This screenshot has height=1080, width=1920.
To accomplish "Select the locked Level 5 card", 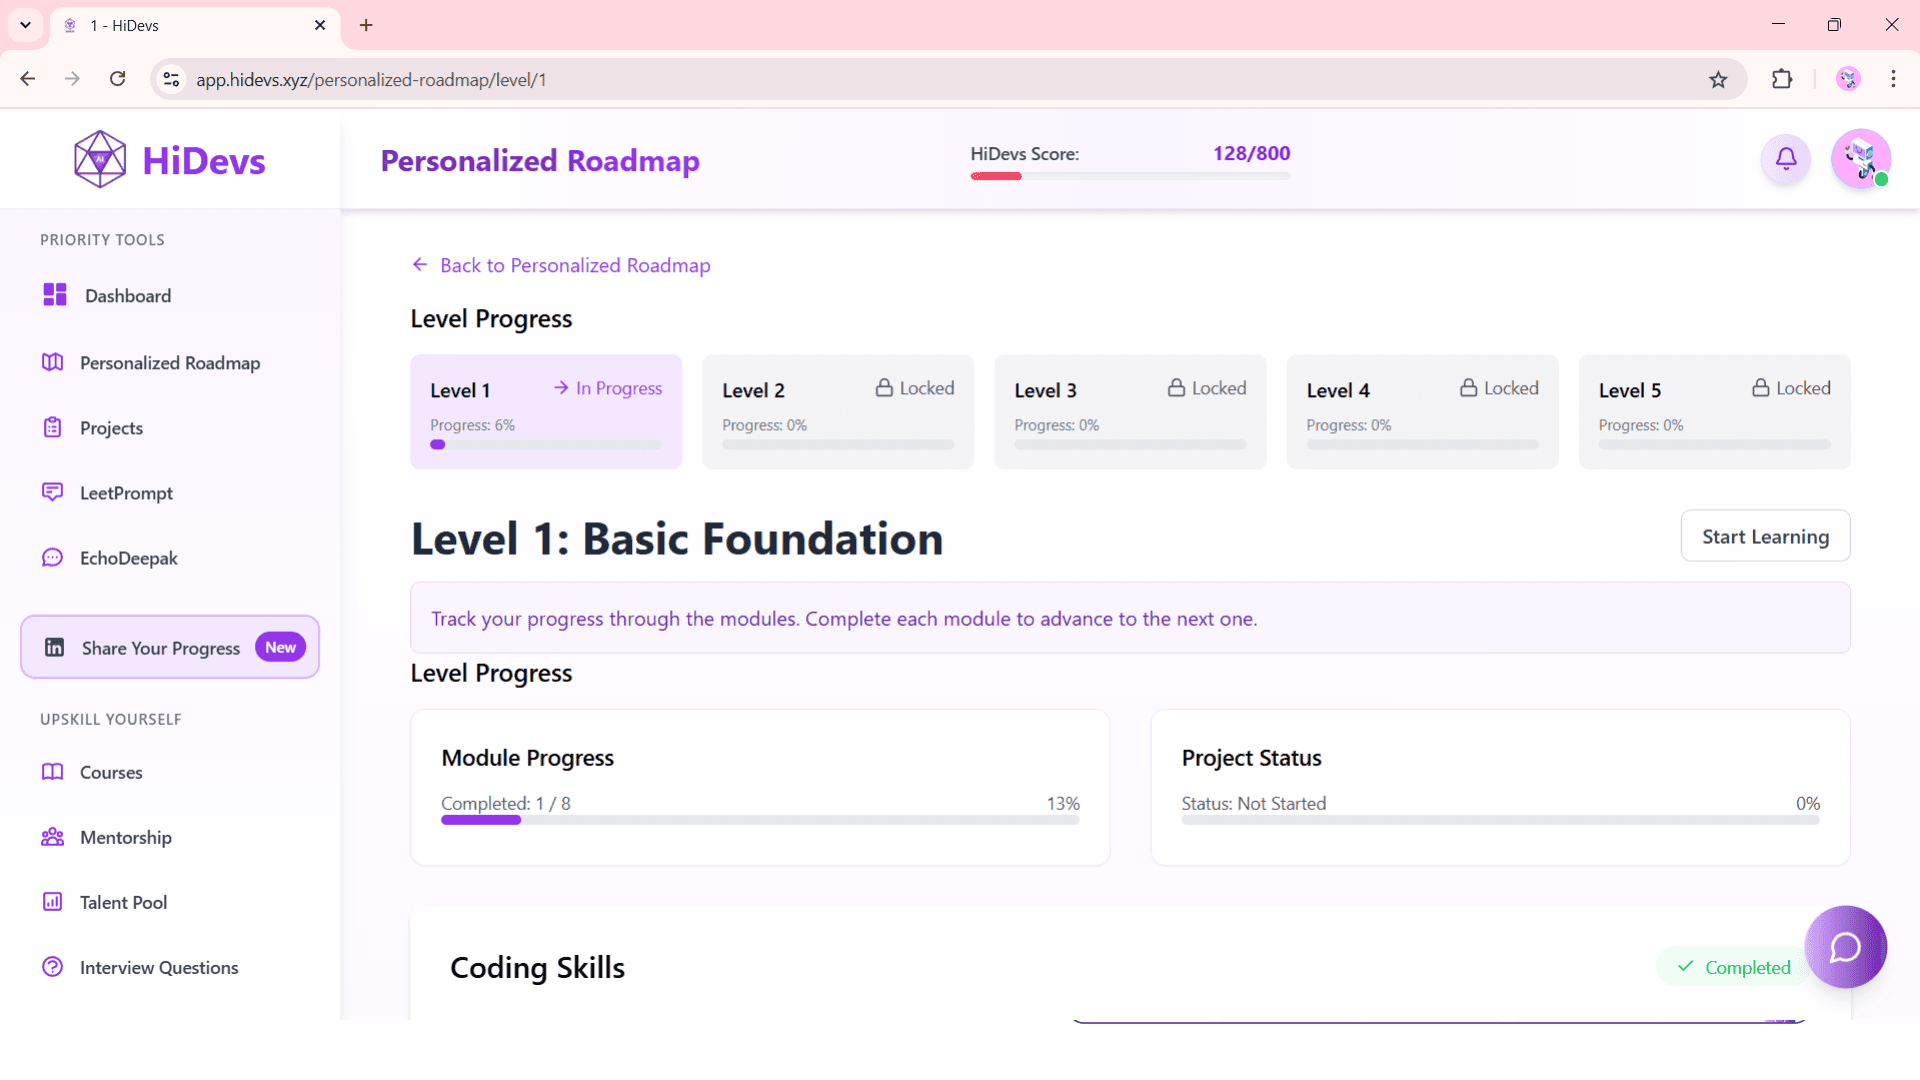I will [x=1714, y=411].
